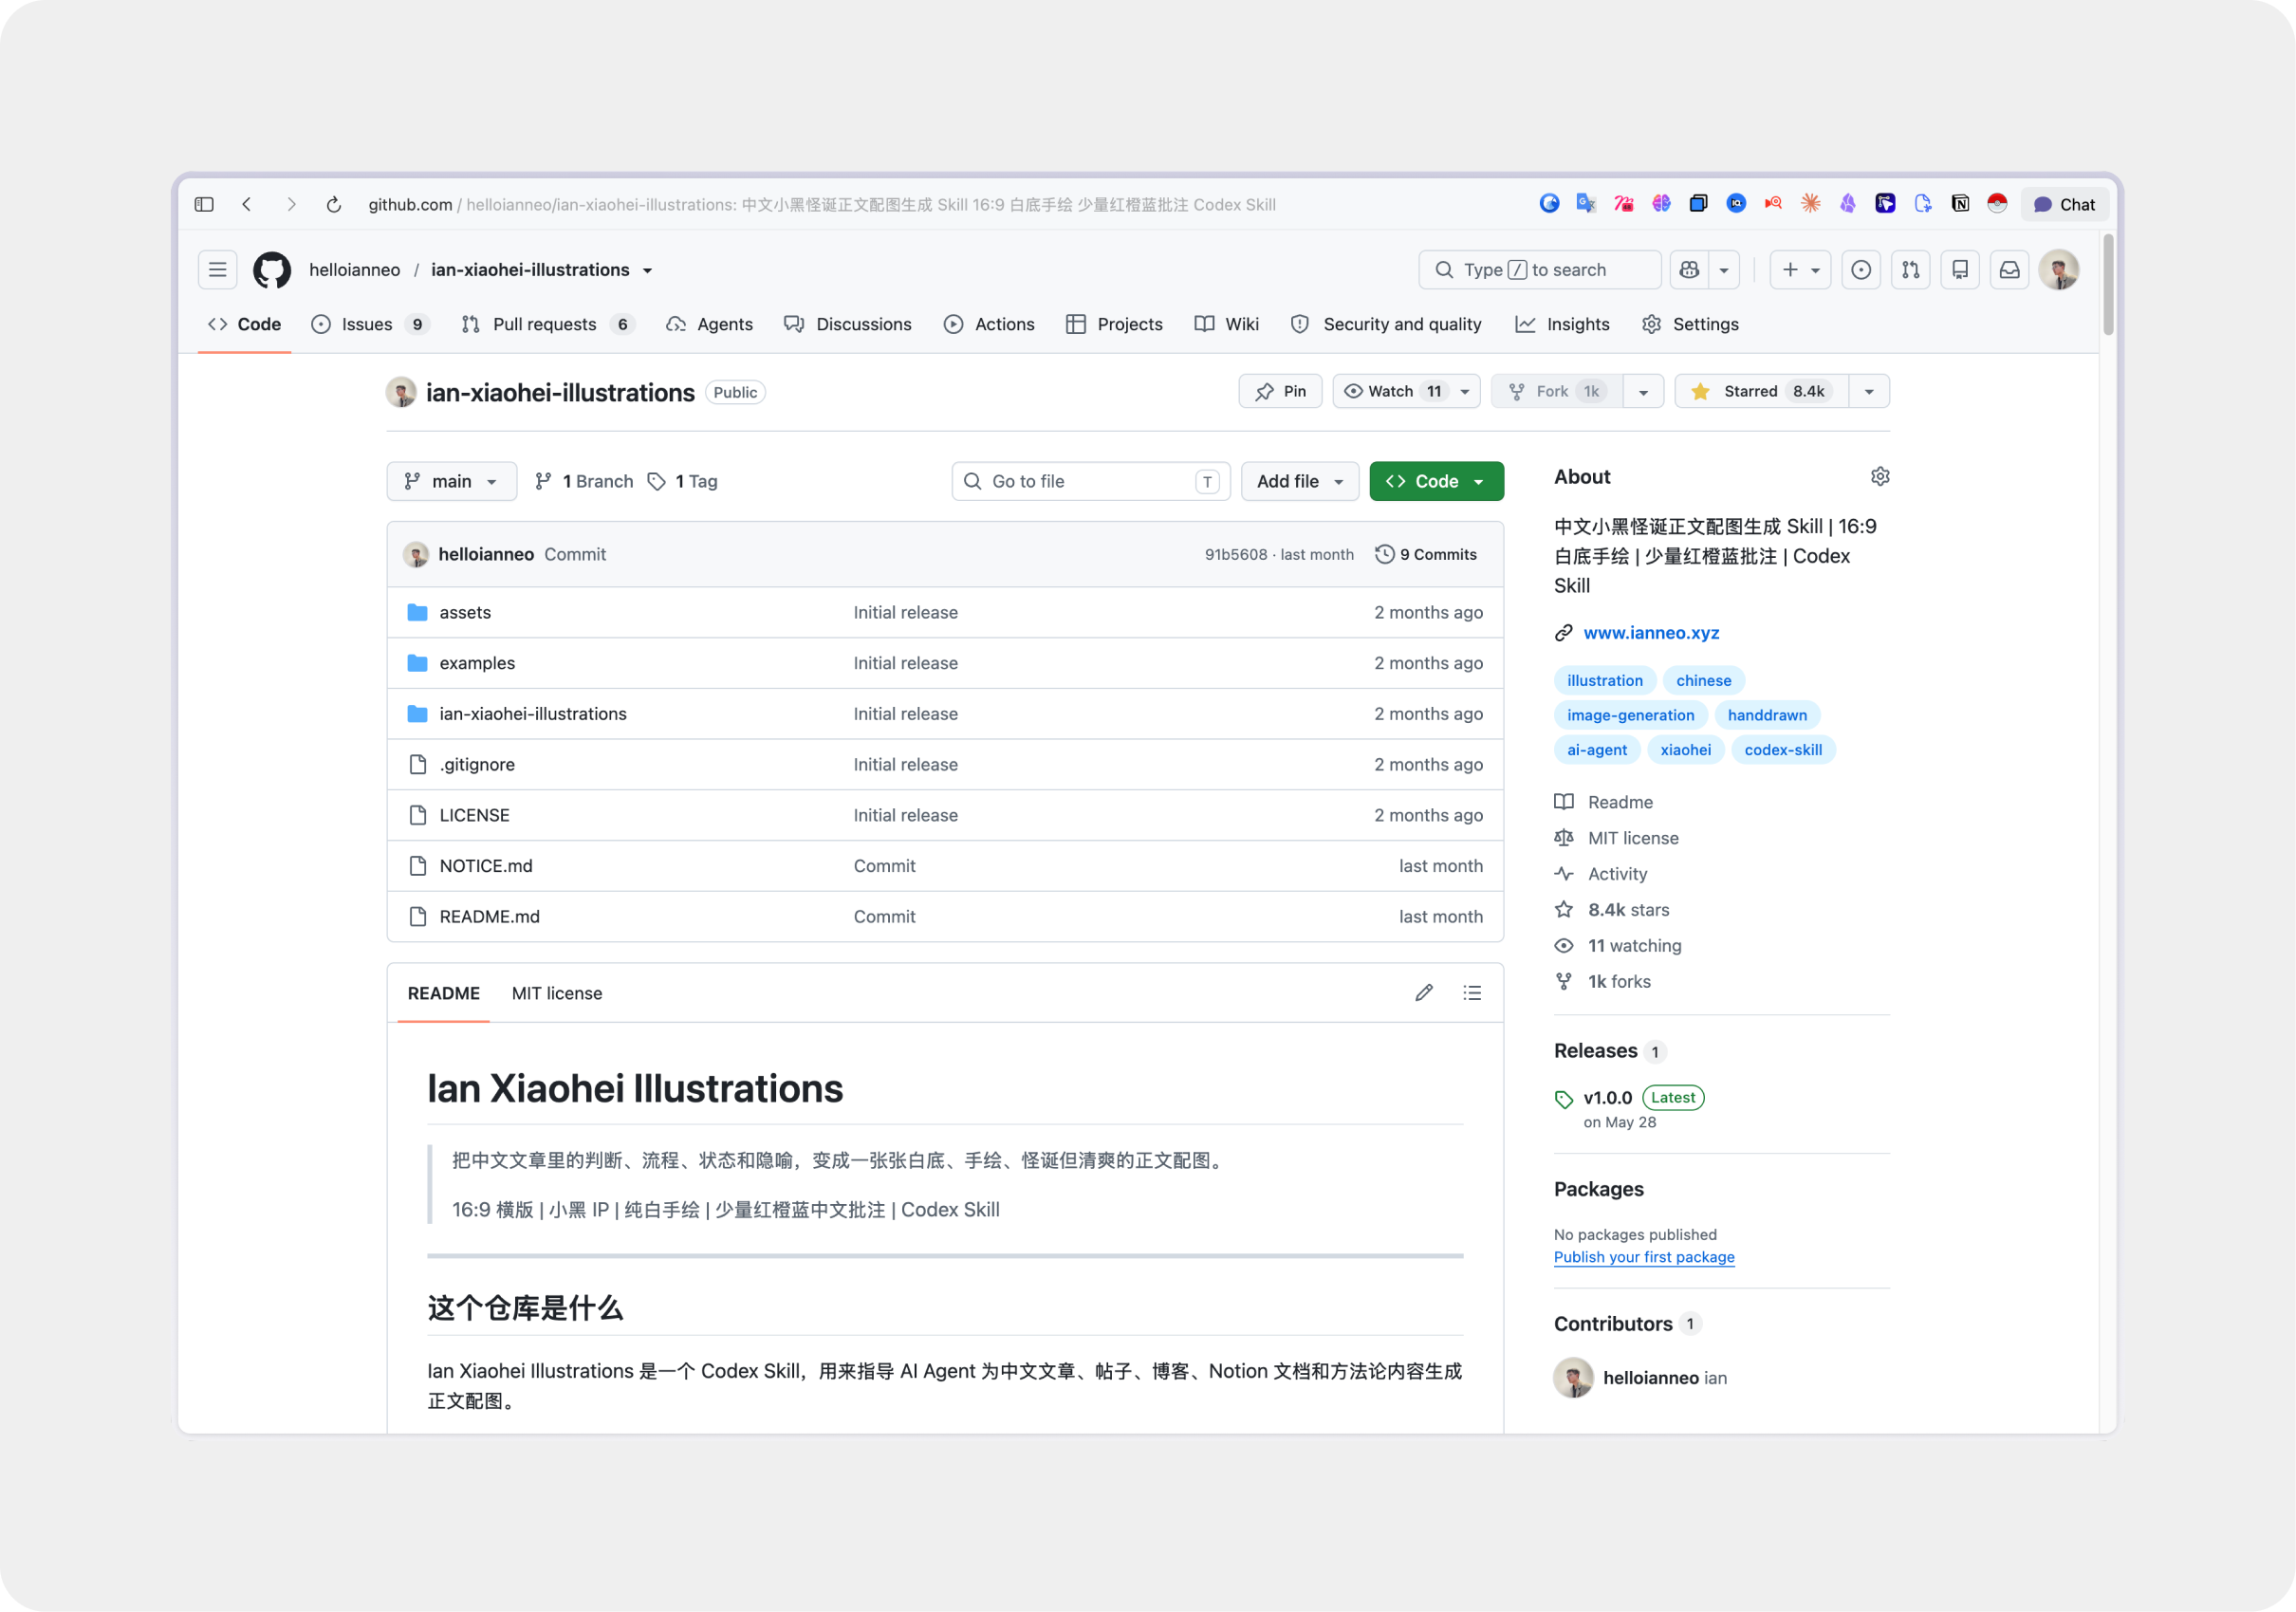Open the repositories icon in the header
Screen dimensions: 2296x1612
1960,270
